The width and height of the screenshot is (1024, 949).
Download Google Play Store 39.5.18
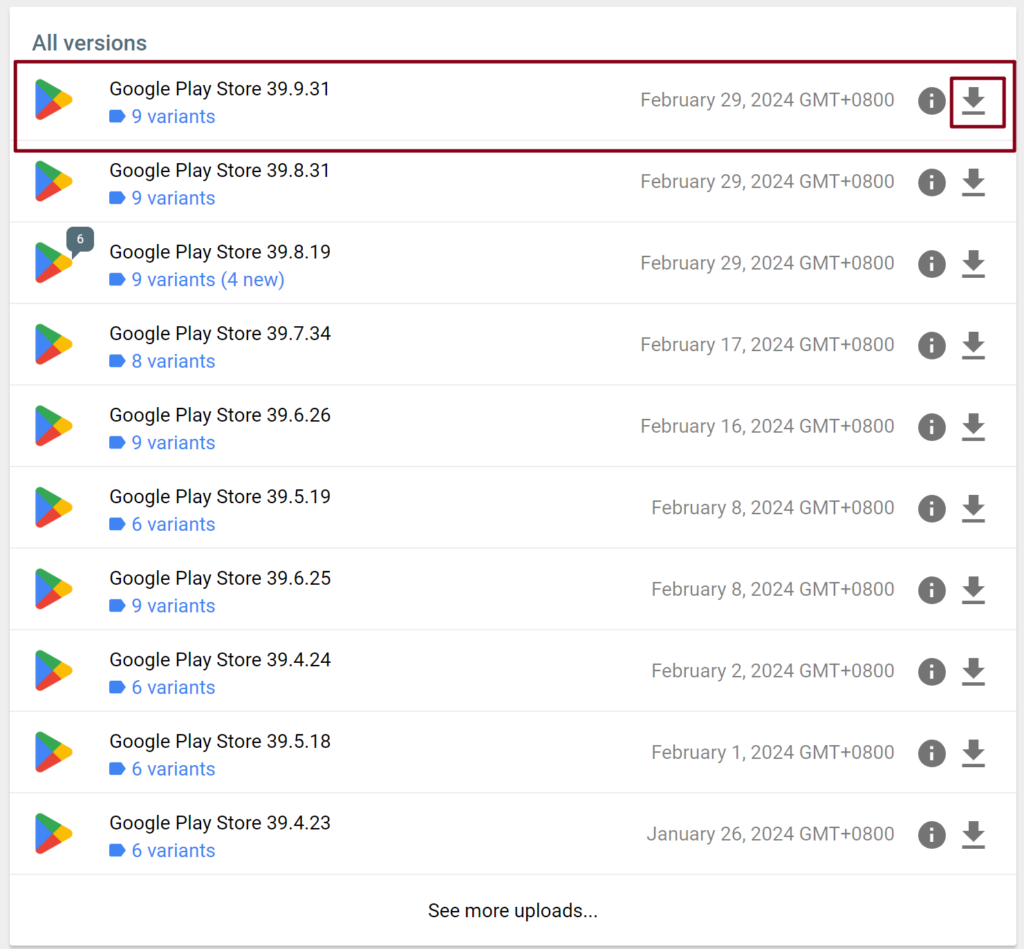973,753
